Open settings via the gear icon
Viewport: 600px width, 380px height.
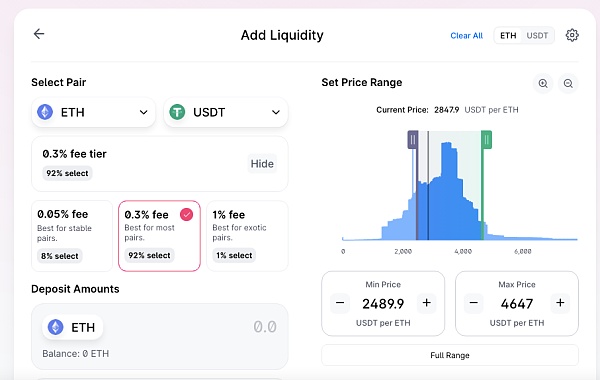[572, 35]
